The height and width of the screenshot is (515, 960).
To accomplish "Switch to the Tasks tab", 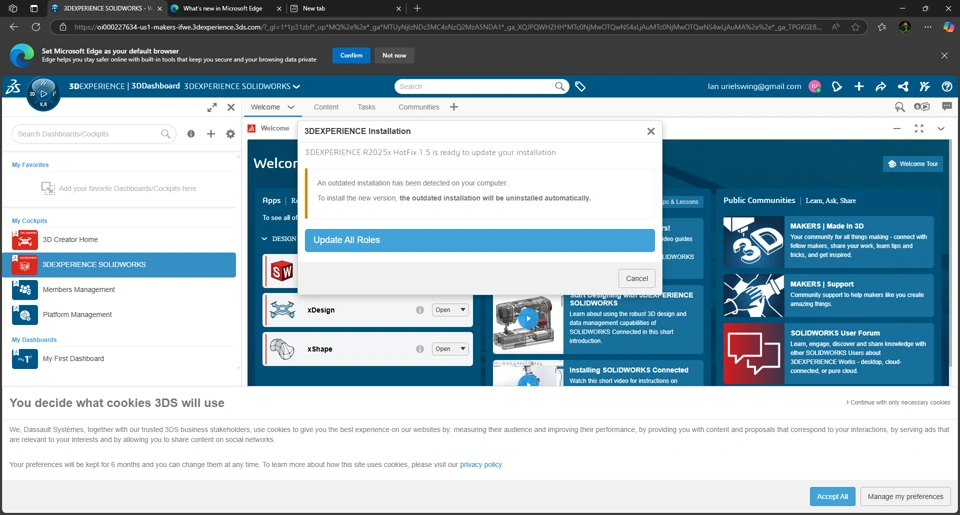I will click(x=366, y=107).
